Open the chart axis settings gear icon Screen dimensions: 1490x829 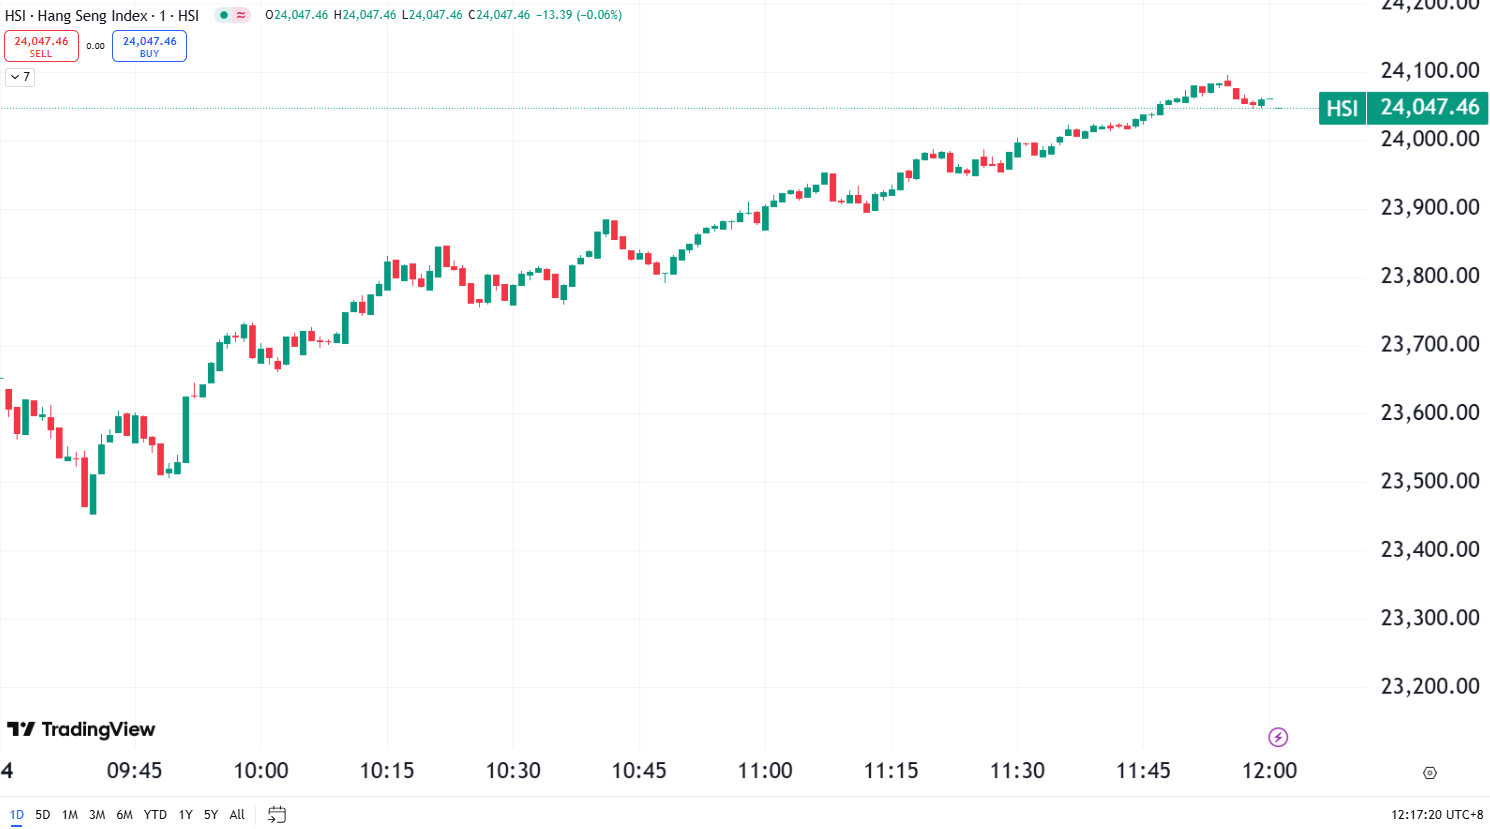(1429, 773)
